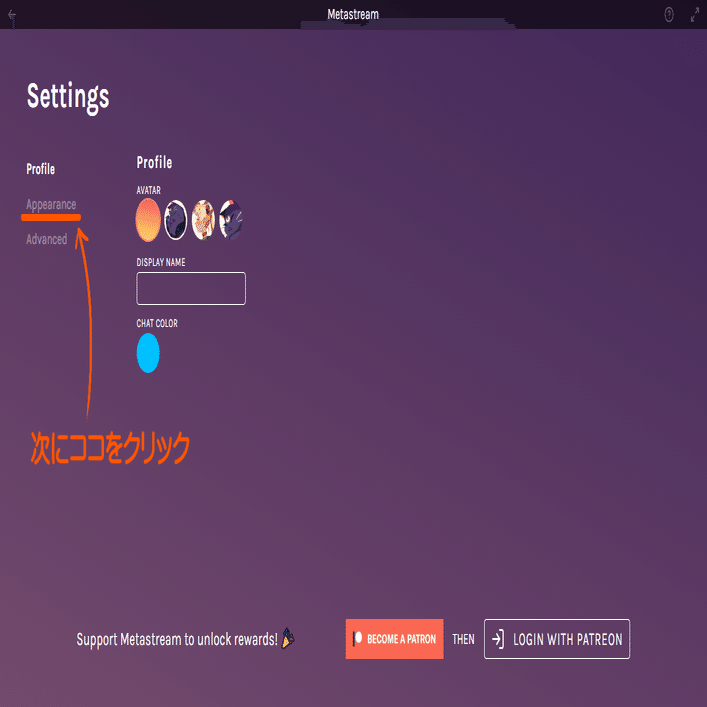707x707 pixels.
Task: Click the AVATAR section label
Action: 149,190
